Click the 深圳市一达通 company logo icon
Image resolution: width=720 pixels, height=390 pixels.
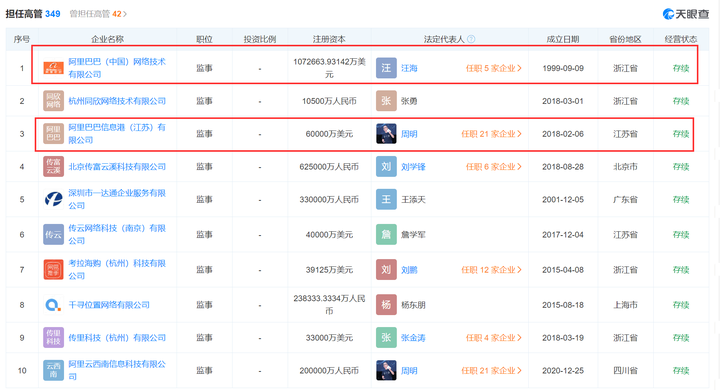click(x=53, y=199)
